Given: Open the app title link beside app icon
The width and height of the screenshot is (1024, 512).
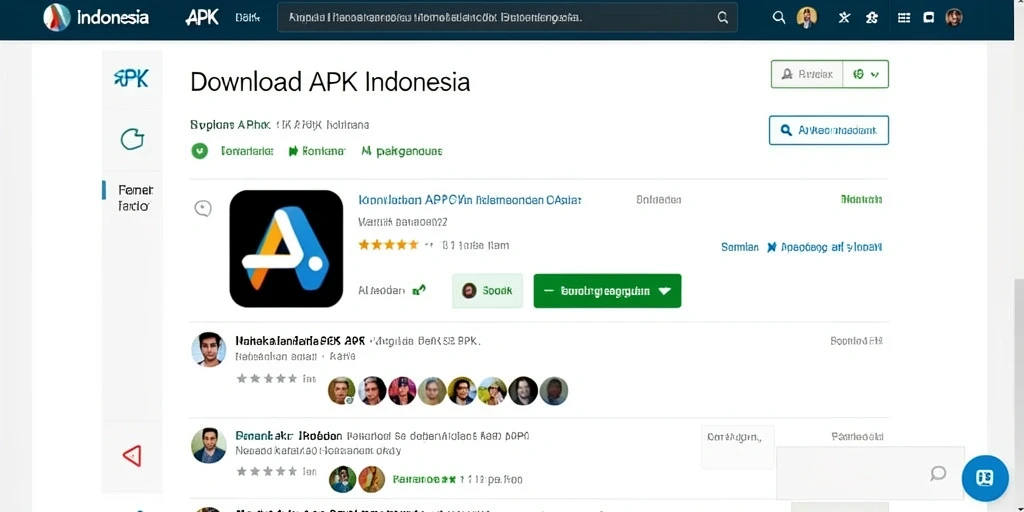Looking at the screenshot, I should [x=470, y=200].
